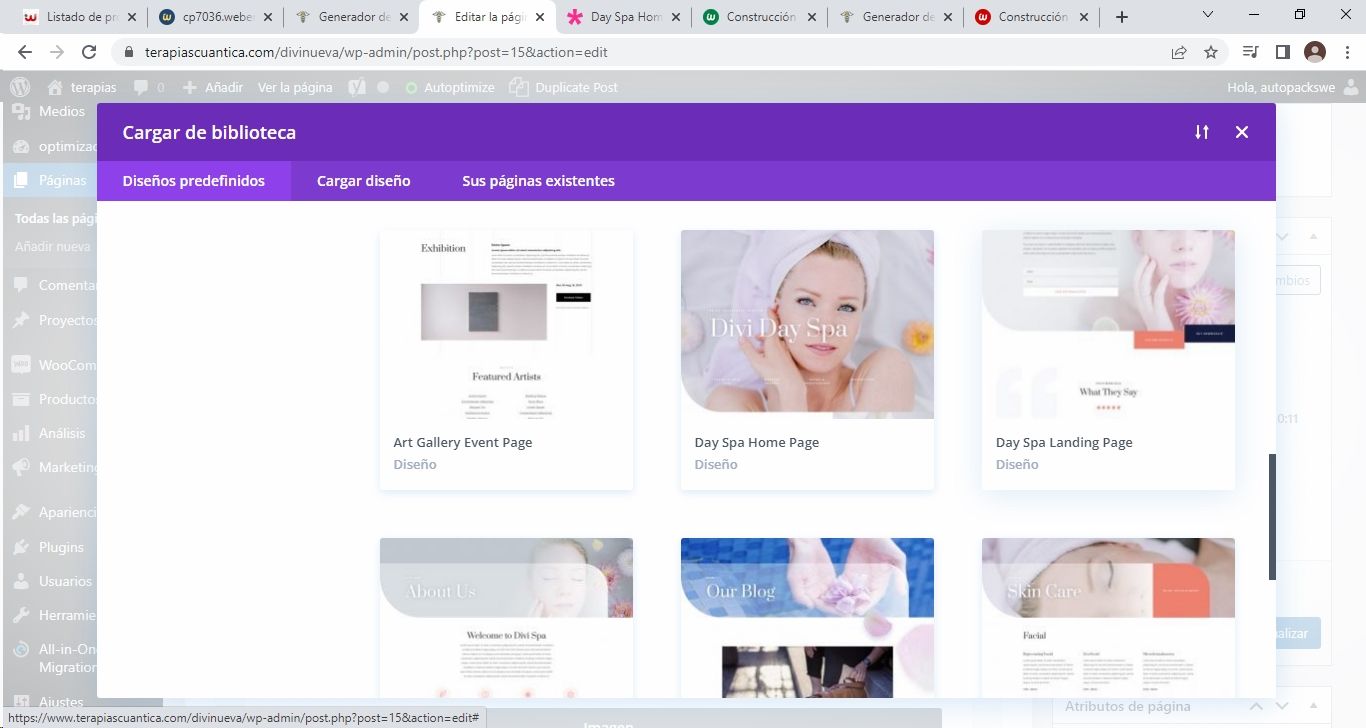1366x728 pixels.
Task: Open a new browser tab
Action: 1122,17
